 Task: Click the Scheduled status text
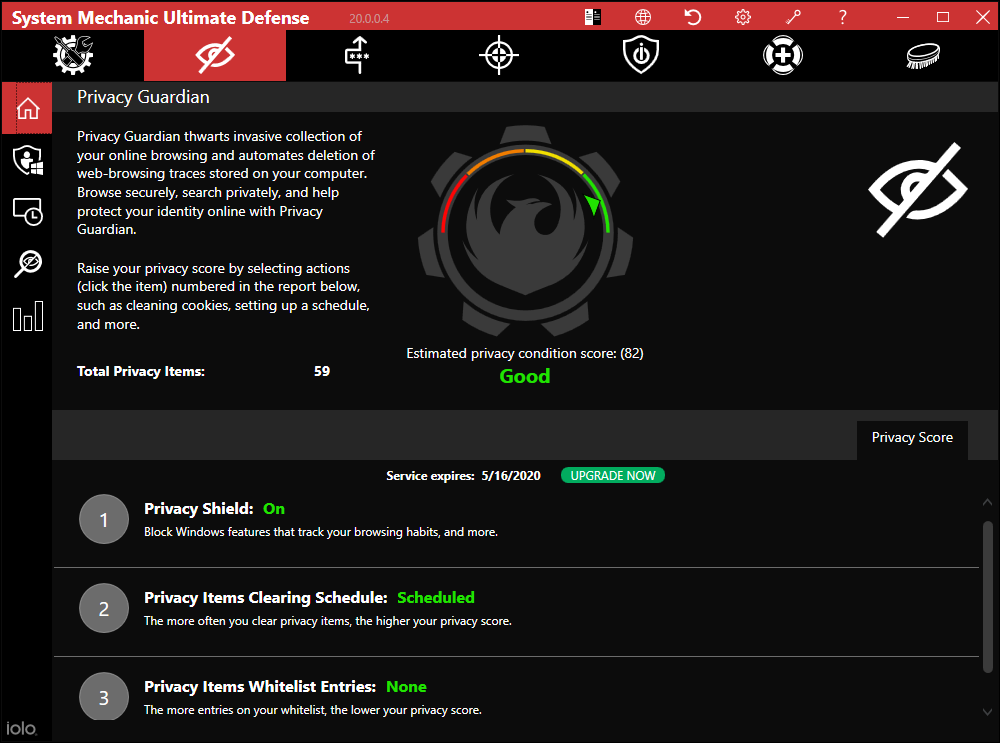coord(436,598)
